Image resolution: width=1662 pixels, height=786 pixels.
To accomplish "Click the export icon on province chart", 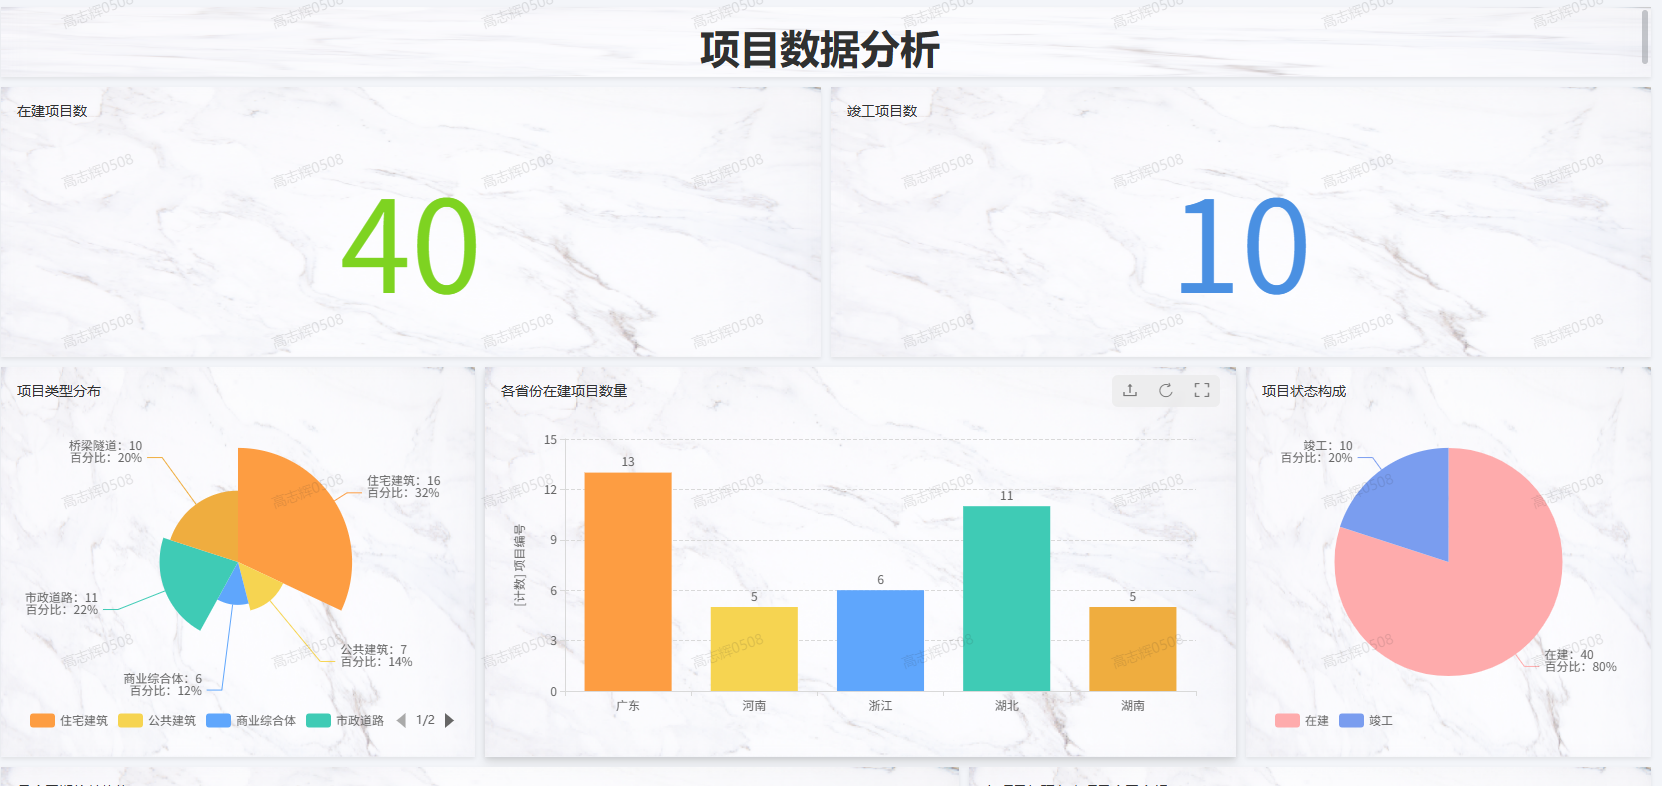I will point(1130,391).
